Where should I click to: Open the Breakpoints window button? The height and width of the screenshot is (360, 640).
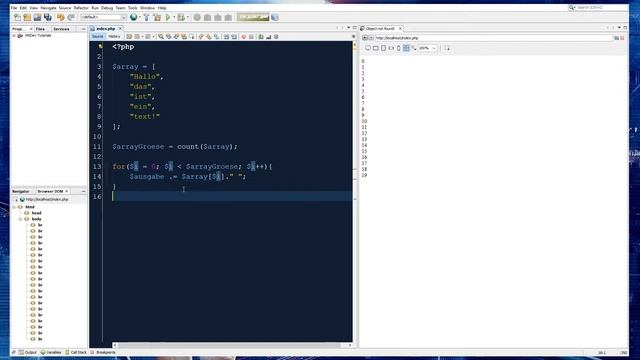pyautogui.click(x=103, y=352)
